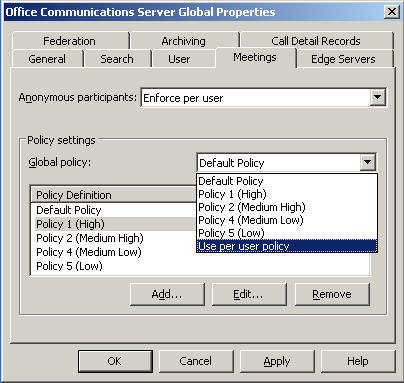Screen dimensions: 404x383
Task: Select Use per user policy option
Action: pos(287,246)
